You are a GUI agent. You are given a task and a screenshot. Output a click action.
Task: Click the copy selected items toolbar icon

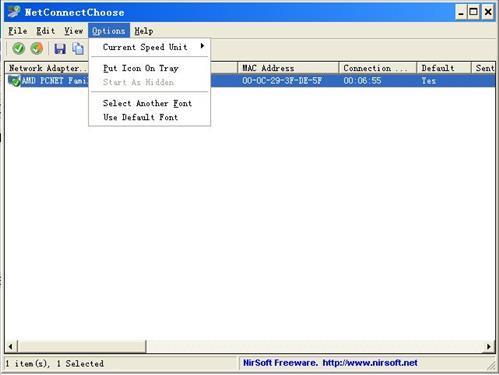point(78,49)
